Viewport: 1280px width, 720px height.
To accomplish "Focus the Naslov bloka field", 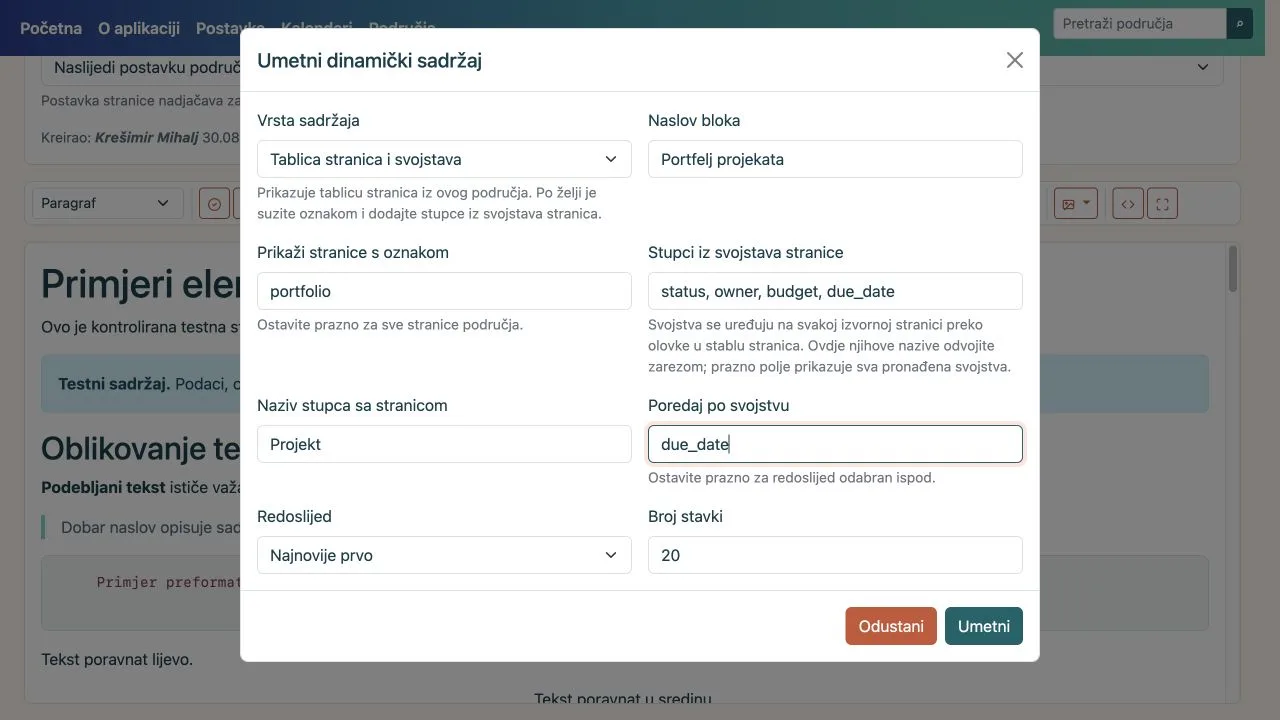I will [835, 159].
